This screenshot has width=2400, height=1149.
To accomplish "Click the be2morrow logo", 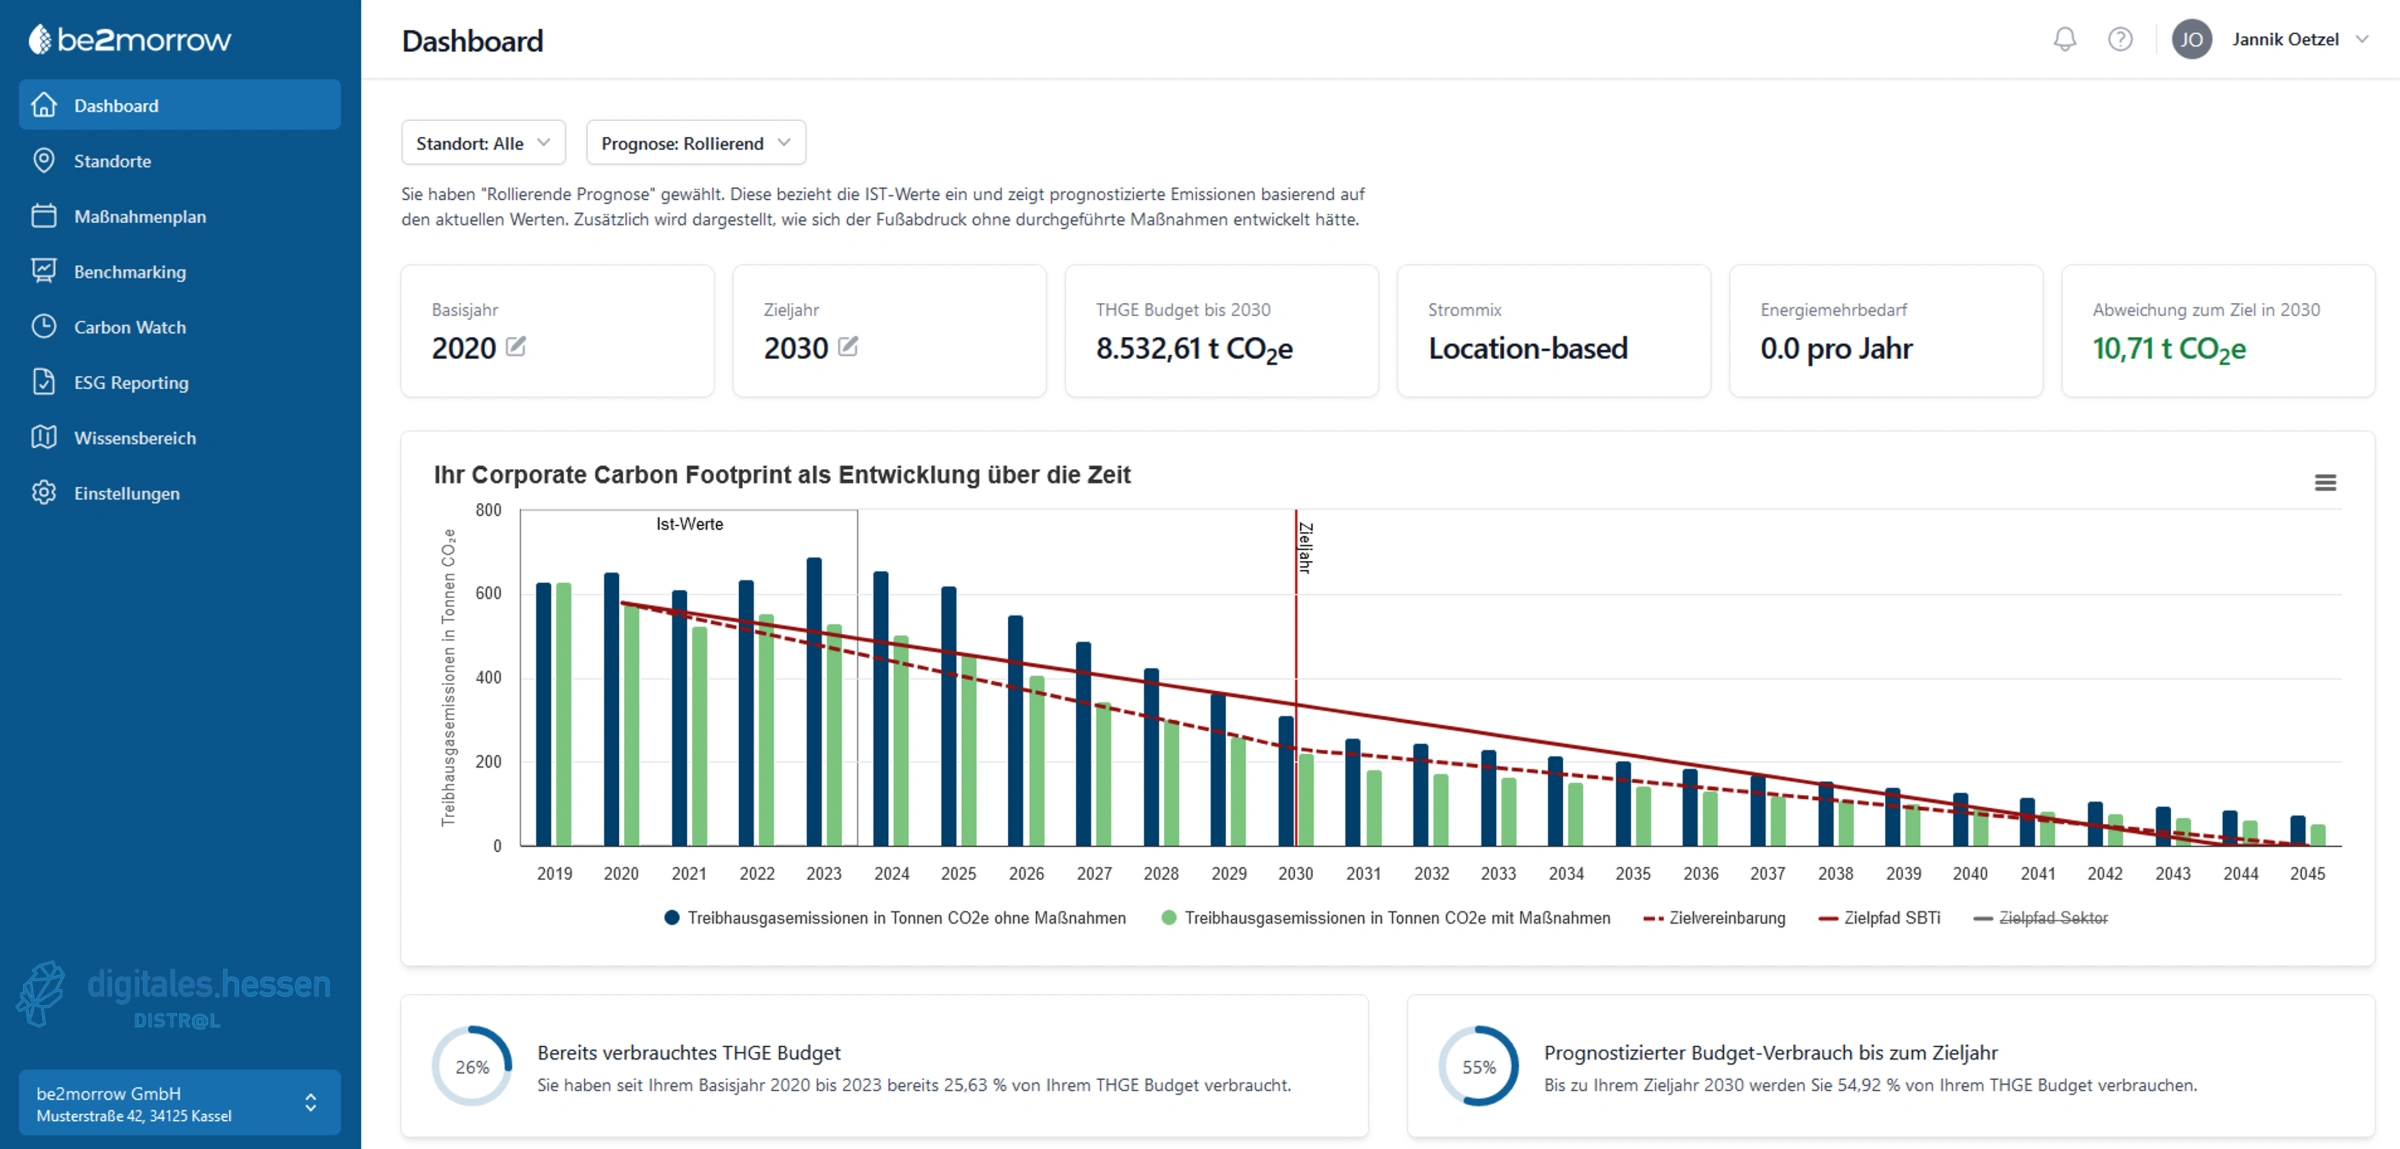I will tap(130, 39).
